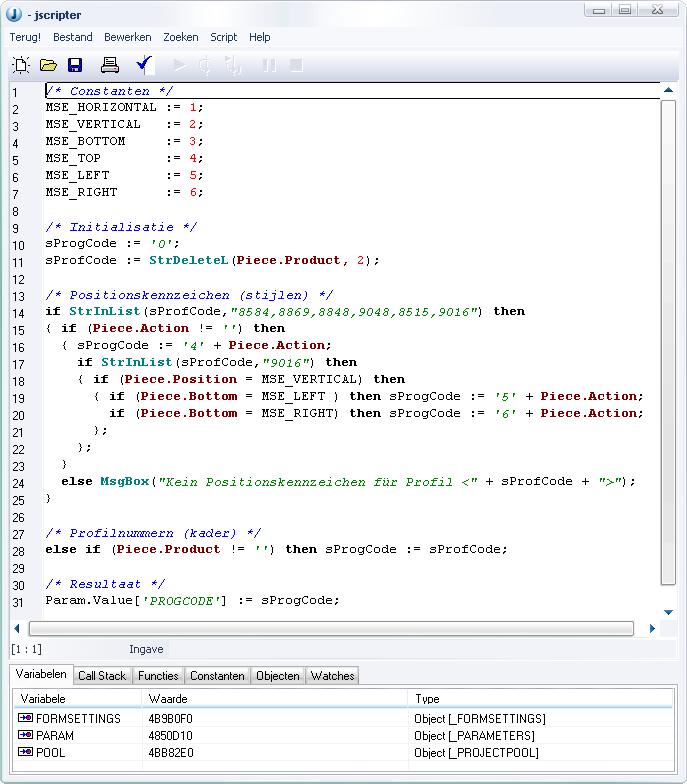The width and height of the screenshot is (687, 784).
Task: Click the greyed-out Stop icon
Action: 296,65
